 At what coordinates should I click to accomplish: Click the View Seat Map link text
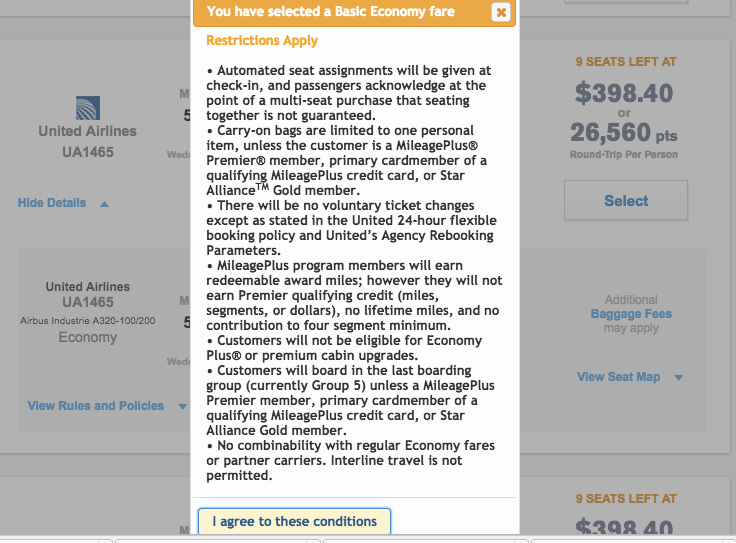pos(619,377)
